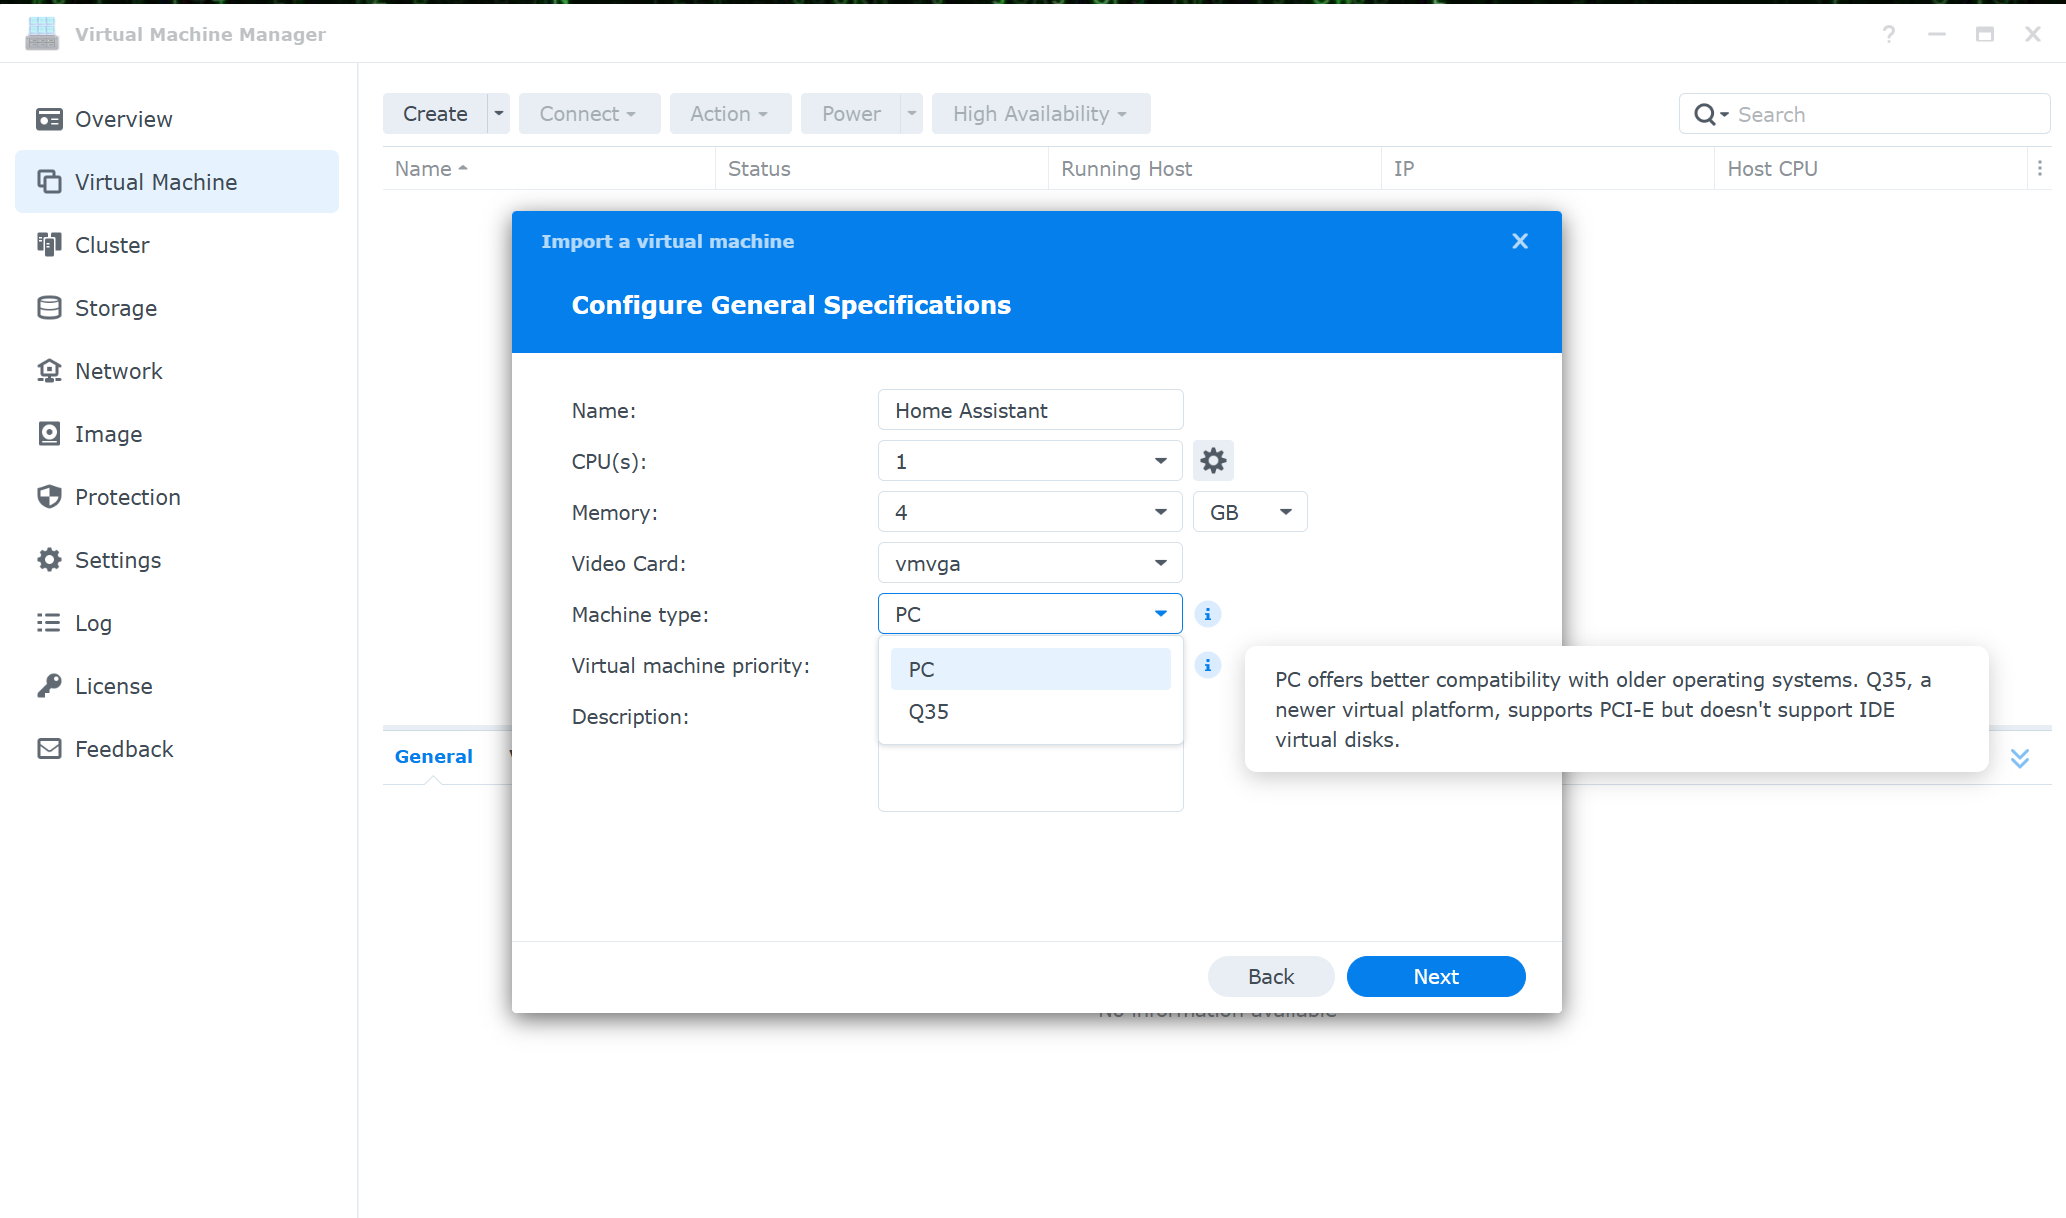Image resolution: width=2066 pixels, height=1218 pixels.
Task: Click the Power button
Action: click(x=851, y=114)
